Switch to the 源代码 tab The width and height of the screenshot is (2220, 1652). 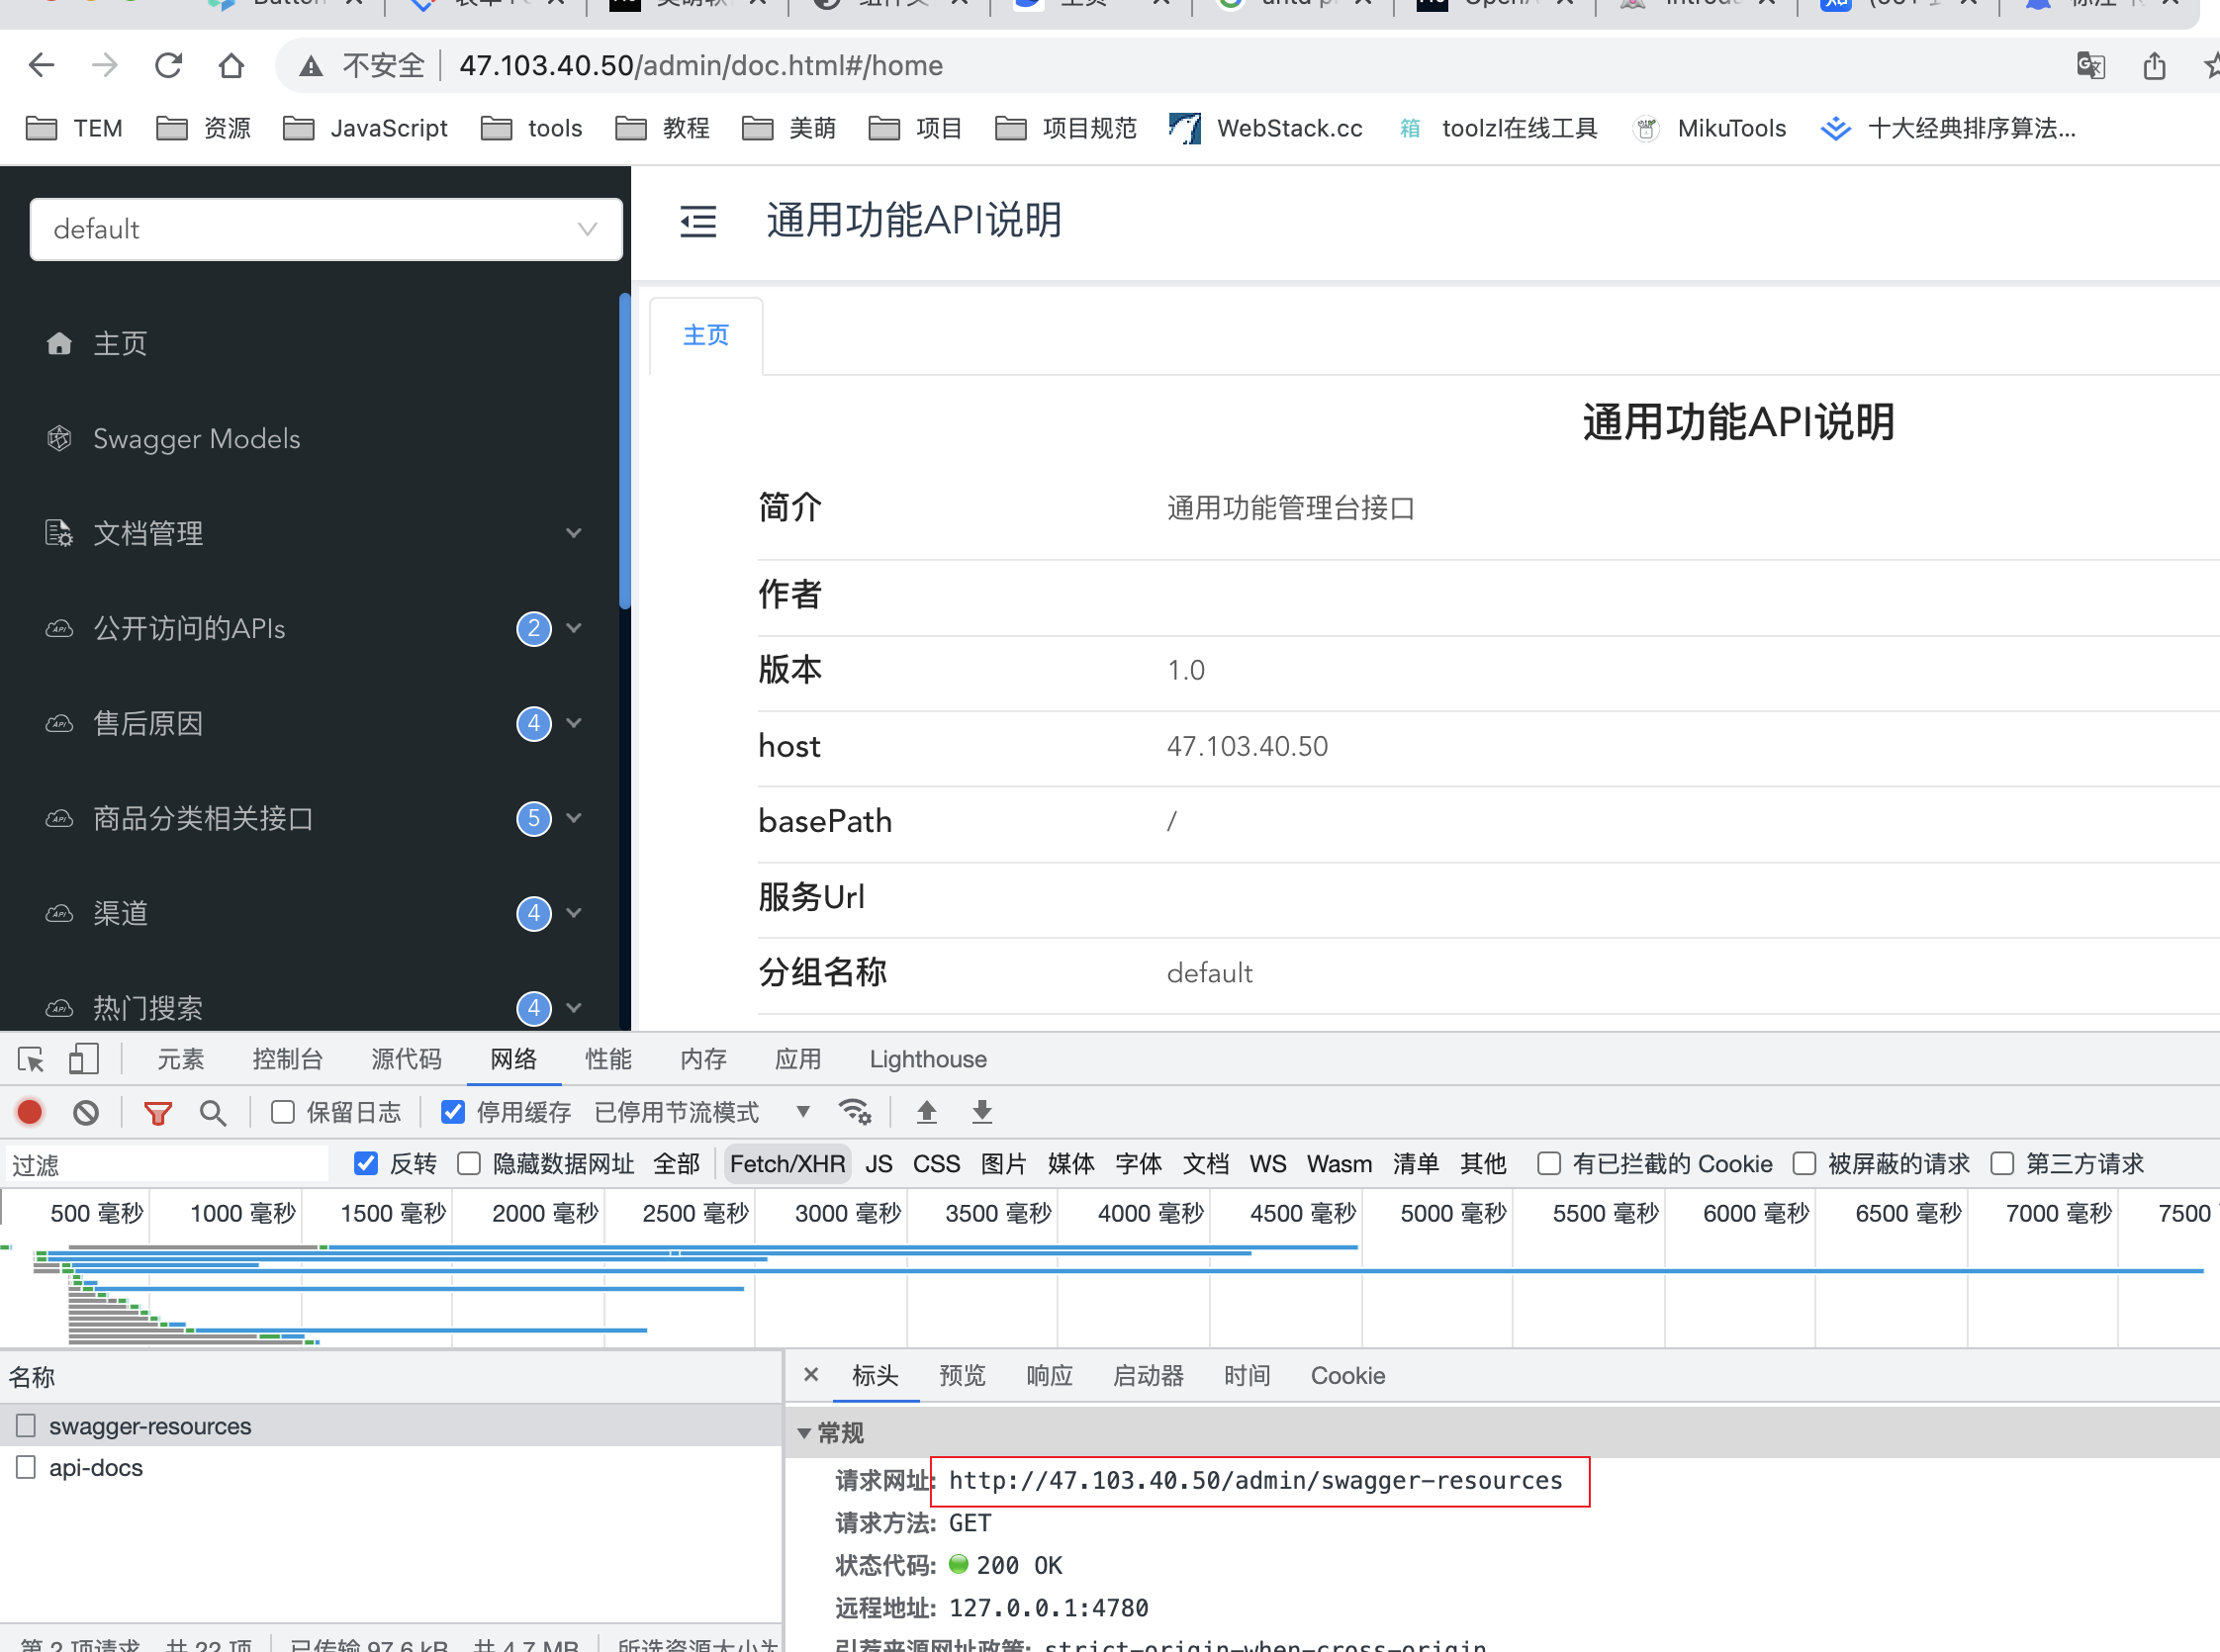pos(406,1059)
